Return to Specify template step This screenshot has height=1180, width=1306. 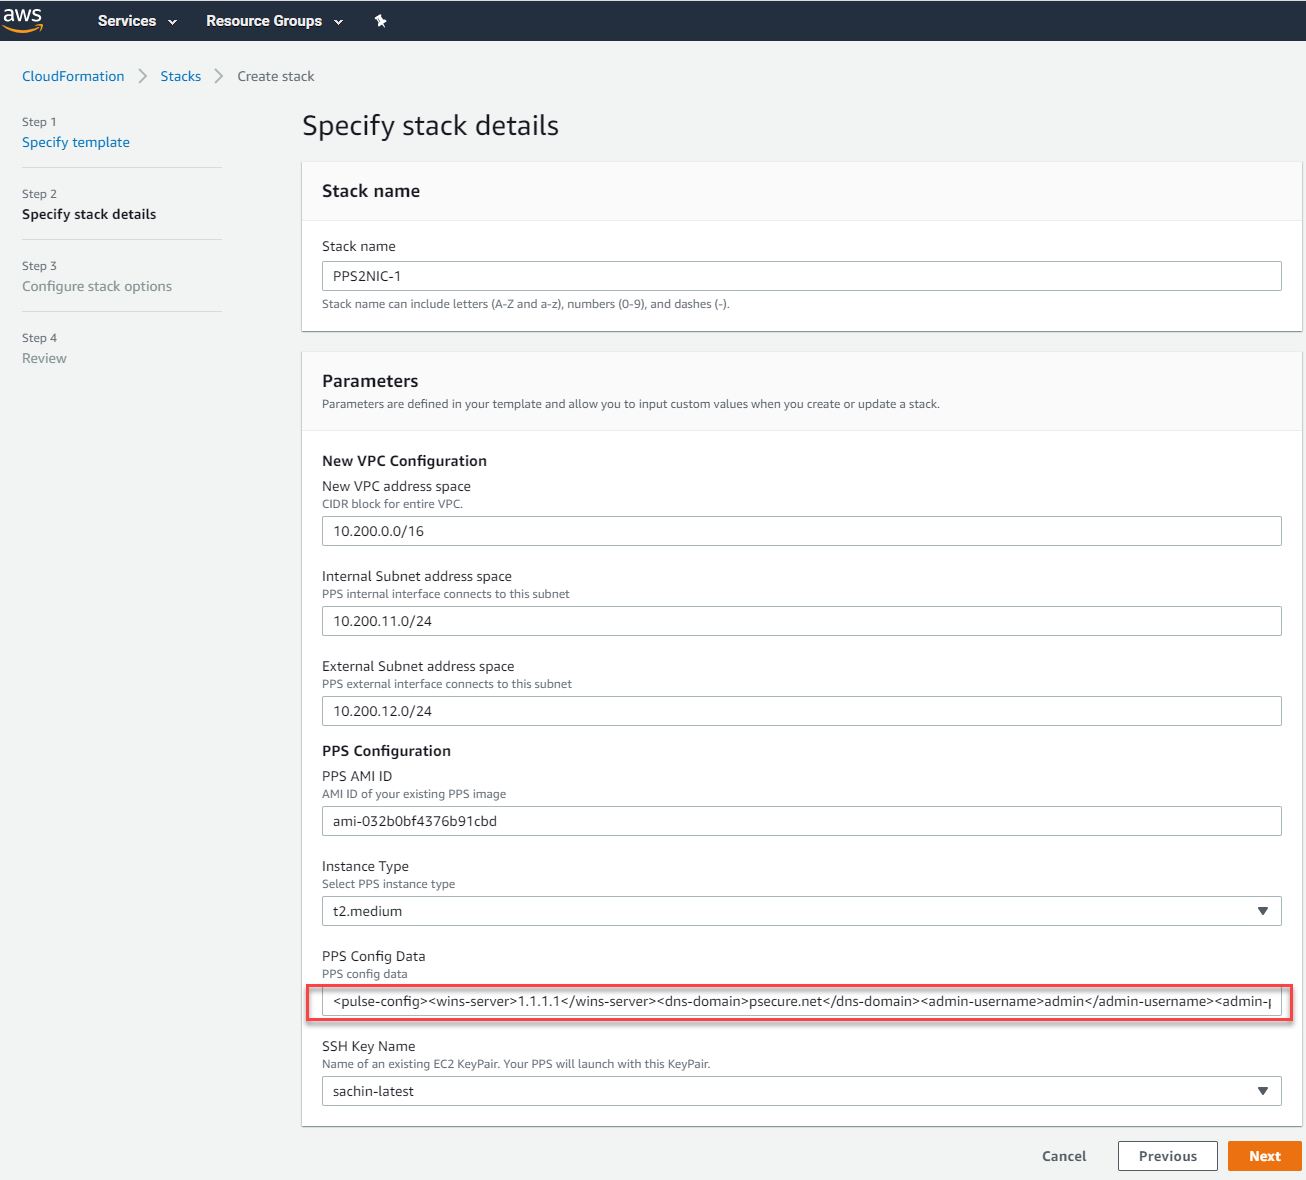(76, 142)
